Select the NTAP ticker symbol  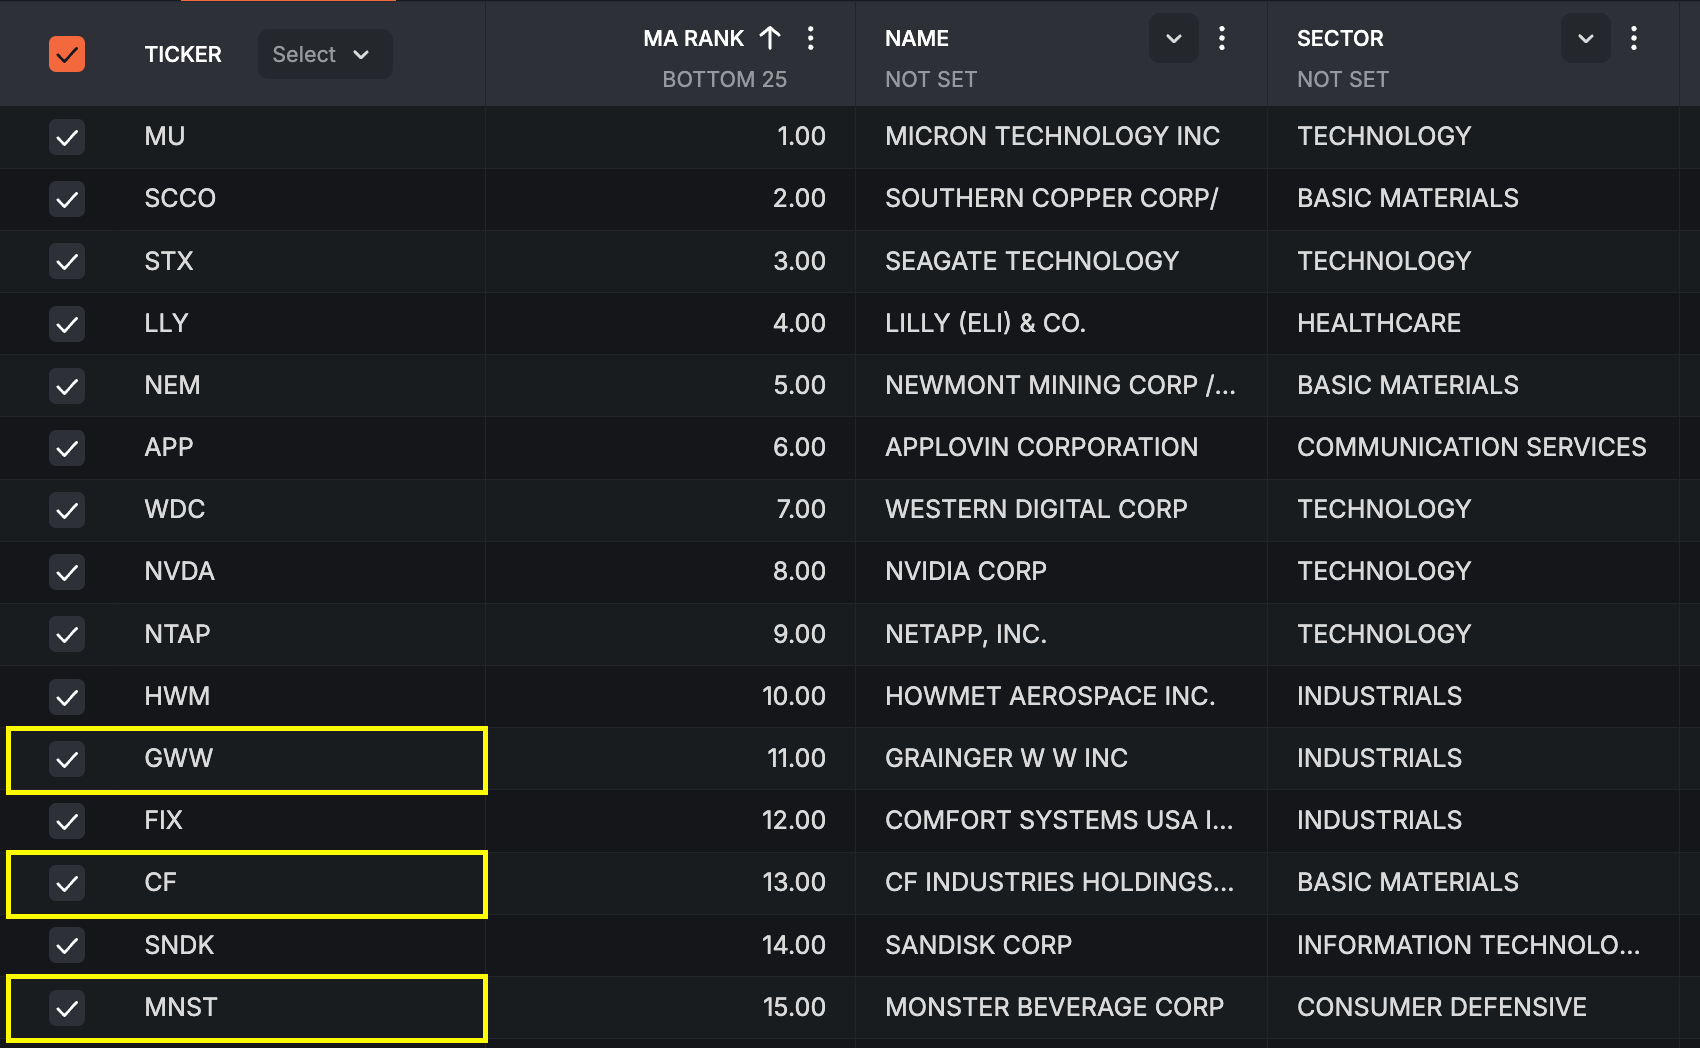click(177, 634)
